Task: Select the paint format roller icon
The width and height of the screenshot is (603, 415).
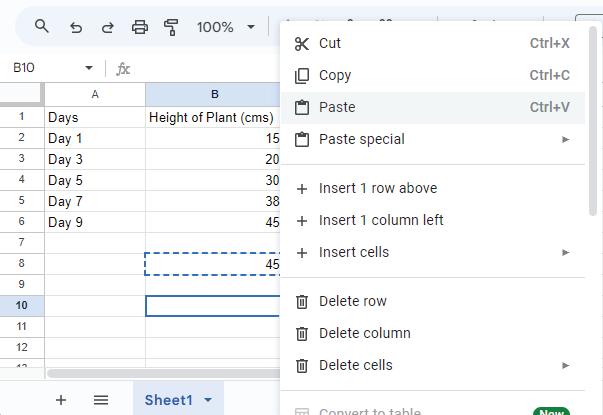Action: point(171,27)
